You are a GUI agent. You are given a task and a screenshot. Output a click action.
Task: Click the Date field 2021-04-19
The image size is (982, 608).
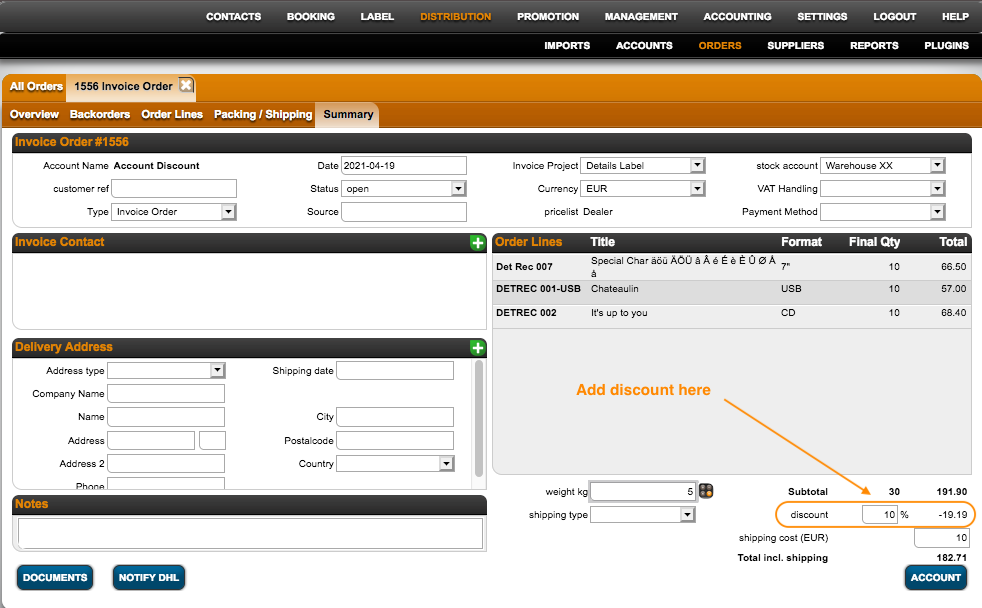[x=404, y=165]
